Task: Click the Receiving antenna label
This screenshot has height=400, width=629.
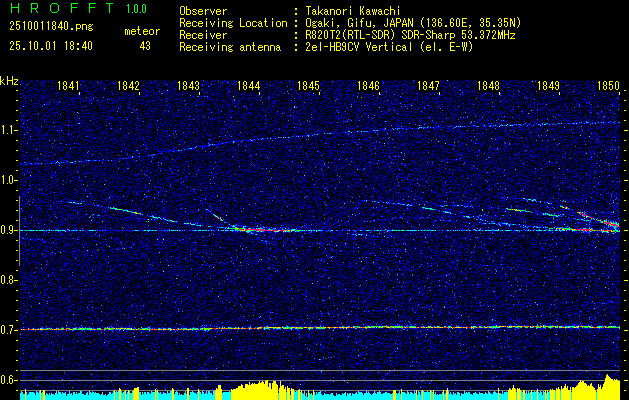Action: 230,47
